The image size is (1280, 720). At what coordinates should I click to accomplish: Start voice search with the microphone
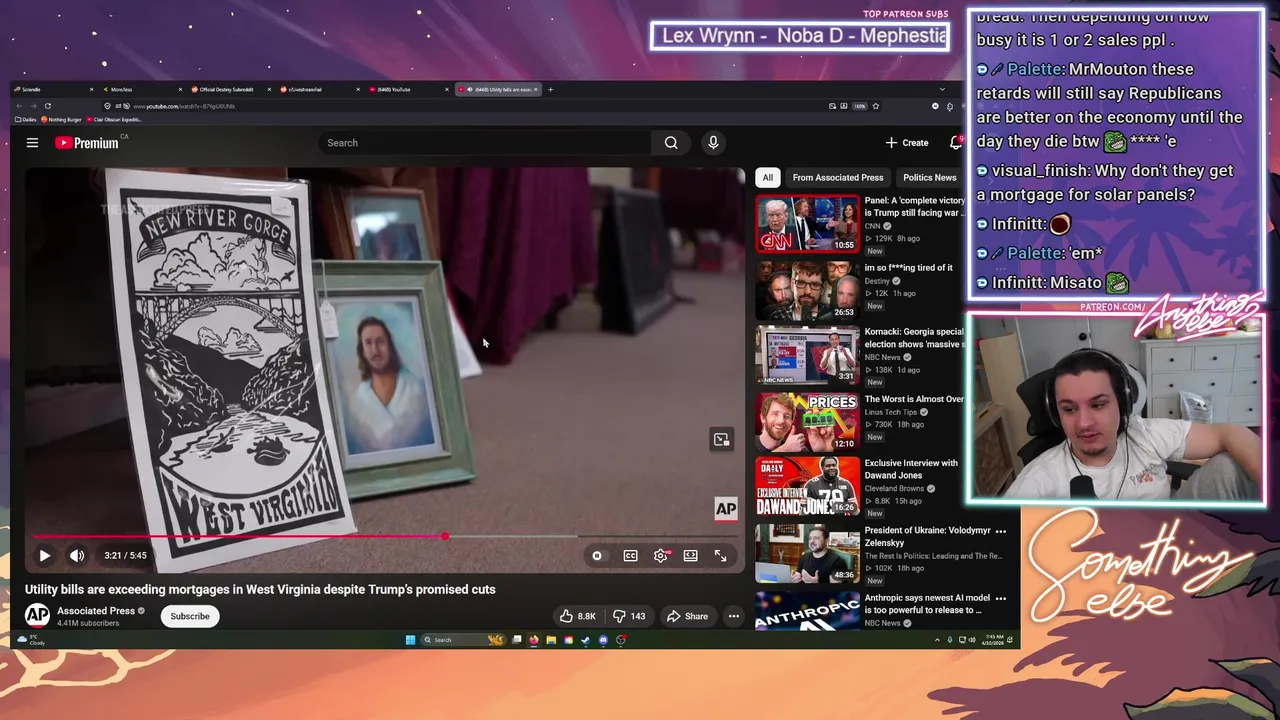[x=713, y=143]
